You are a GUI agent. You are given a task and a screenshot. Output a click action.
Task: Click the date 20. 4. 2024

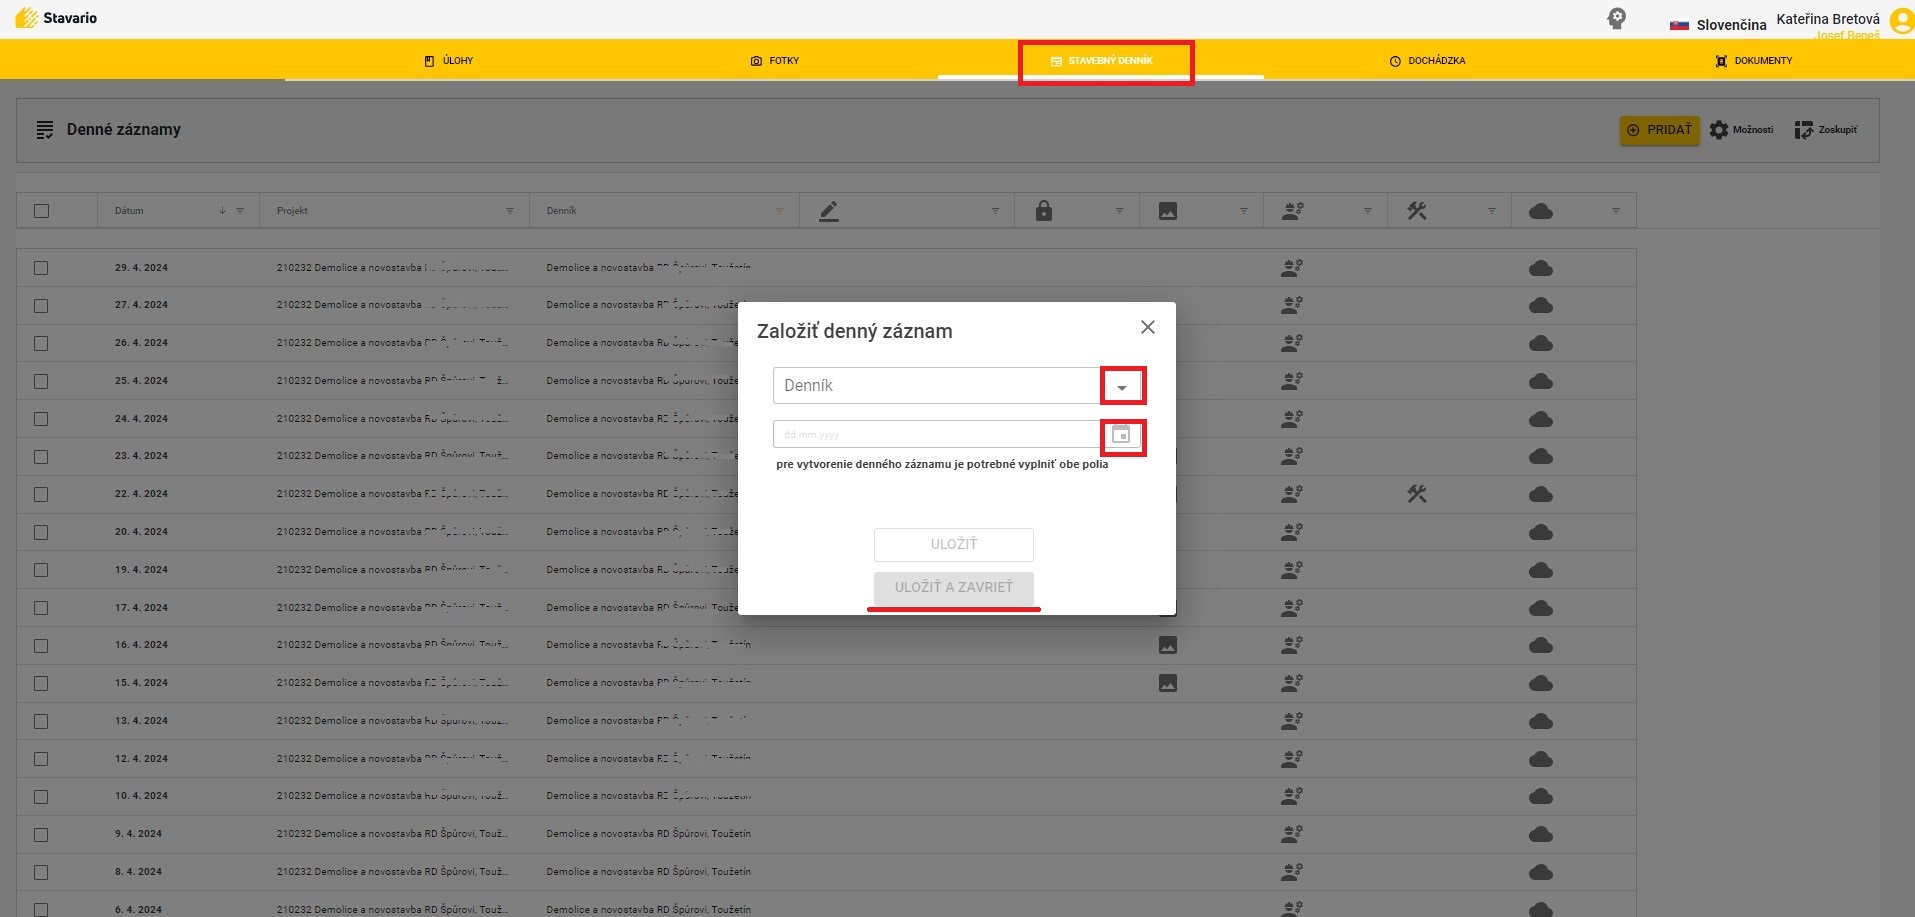pyautogui.click(x=141, y=532)
